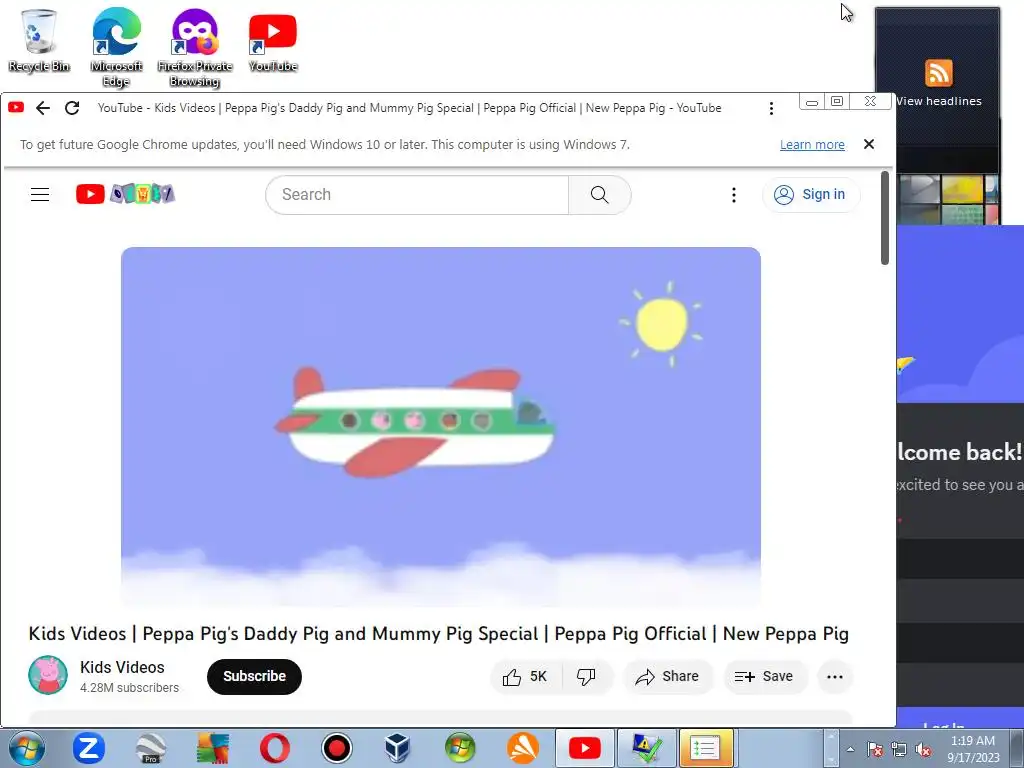Go to YouTube home via logo
The width and height of the screenshot is (1024, 768).
(x=125, y=194)
